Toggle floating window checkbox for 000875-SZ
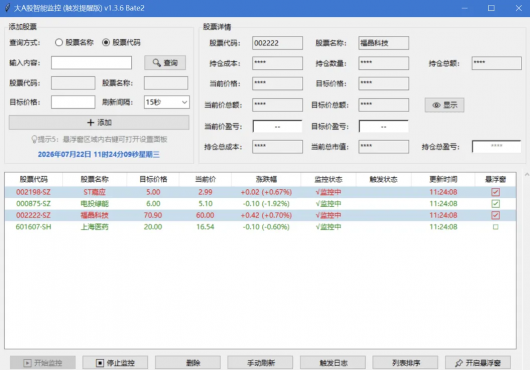 click(x=496, y=204)
